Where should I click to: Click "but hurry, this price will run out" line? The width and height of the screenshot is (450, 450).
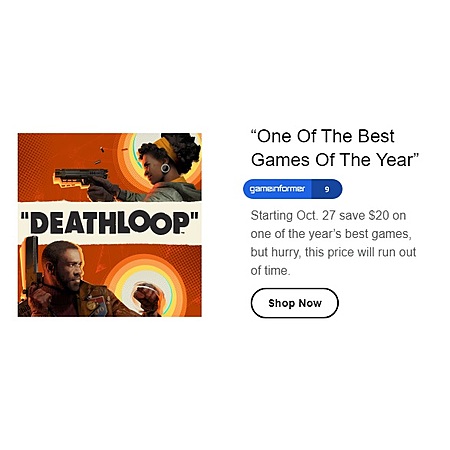coord(333,252)
